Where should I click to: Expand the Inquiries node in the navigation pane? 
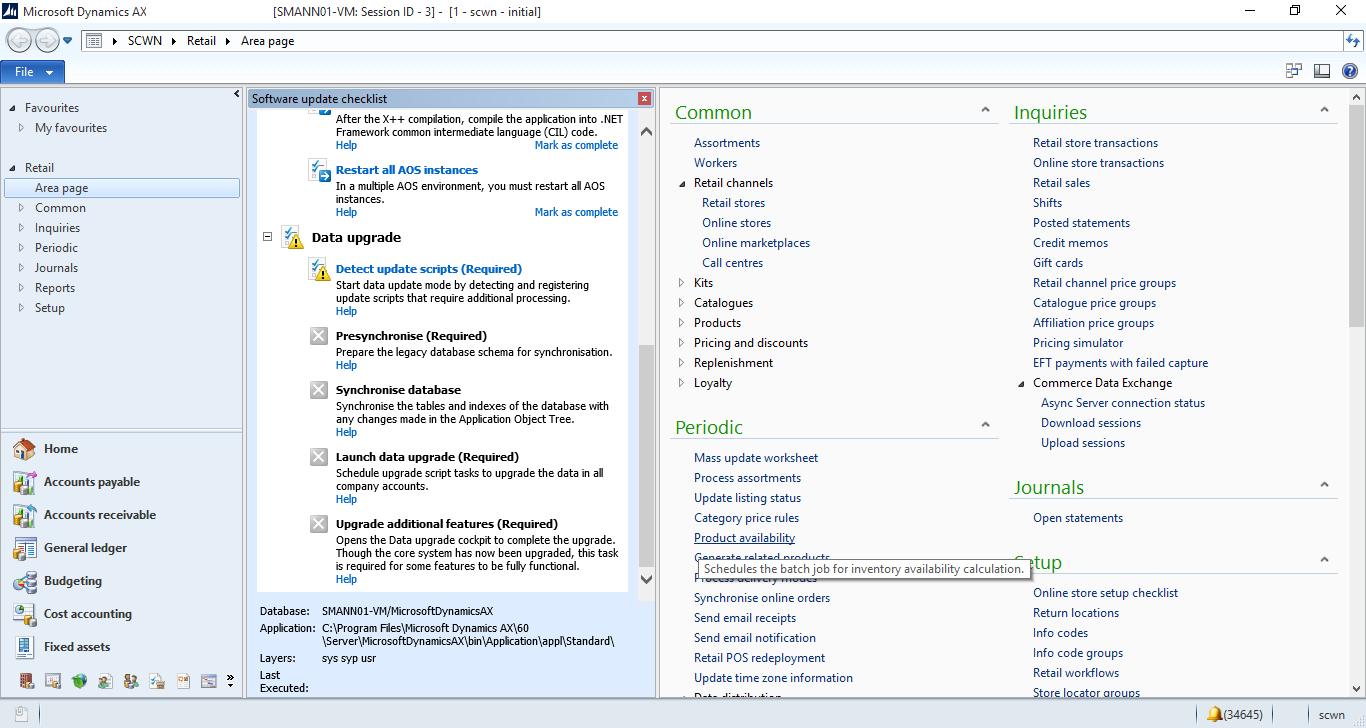(22, 228)
